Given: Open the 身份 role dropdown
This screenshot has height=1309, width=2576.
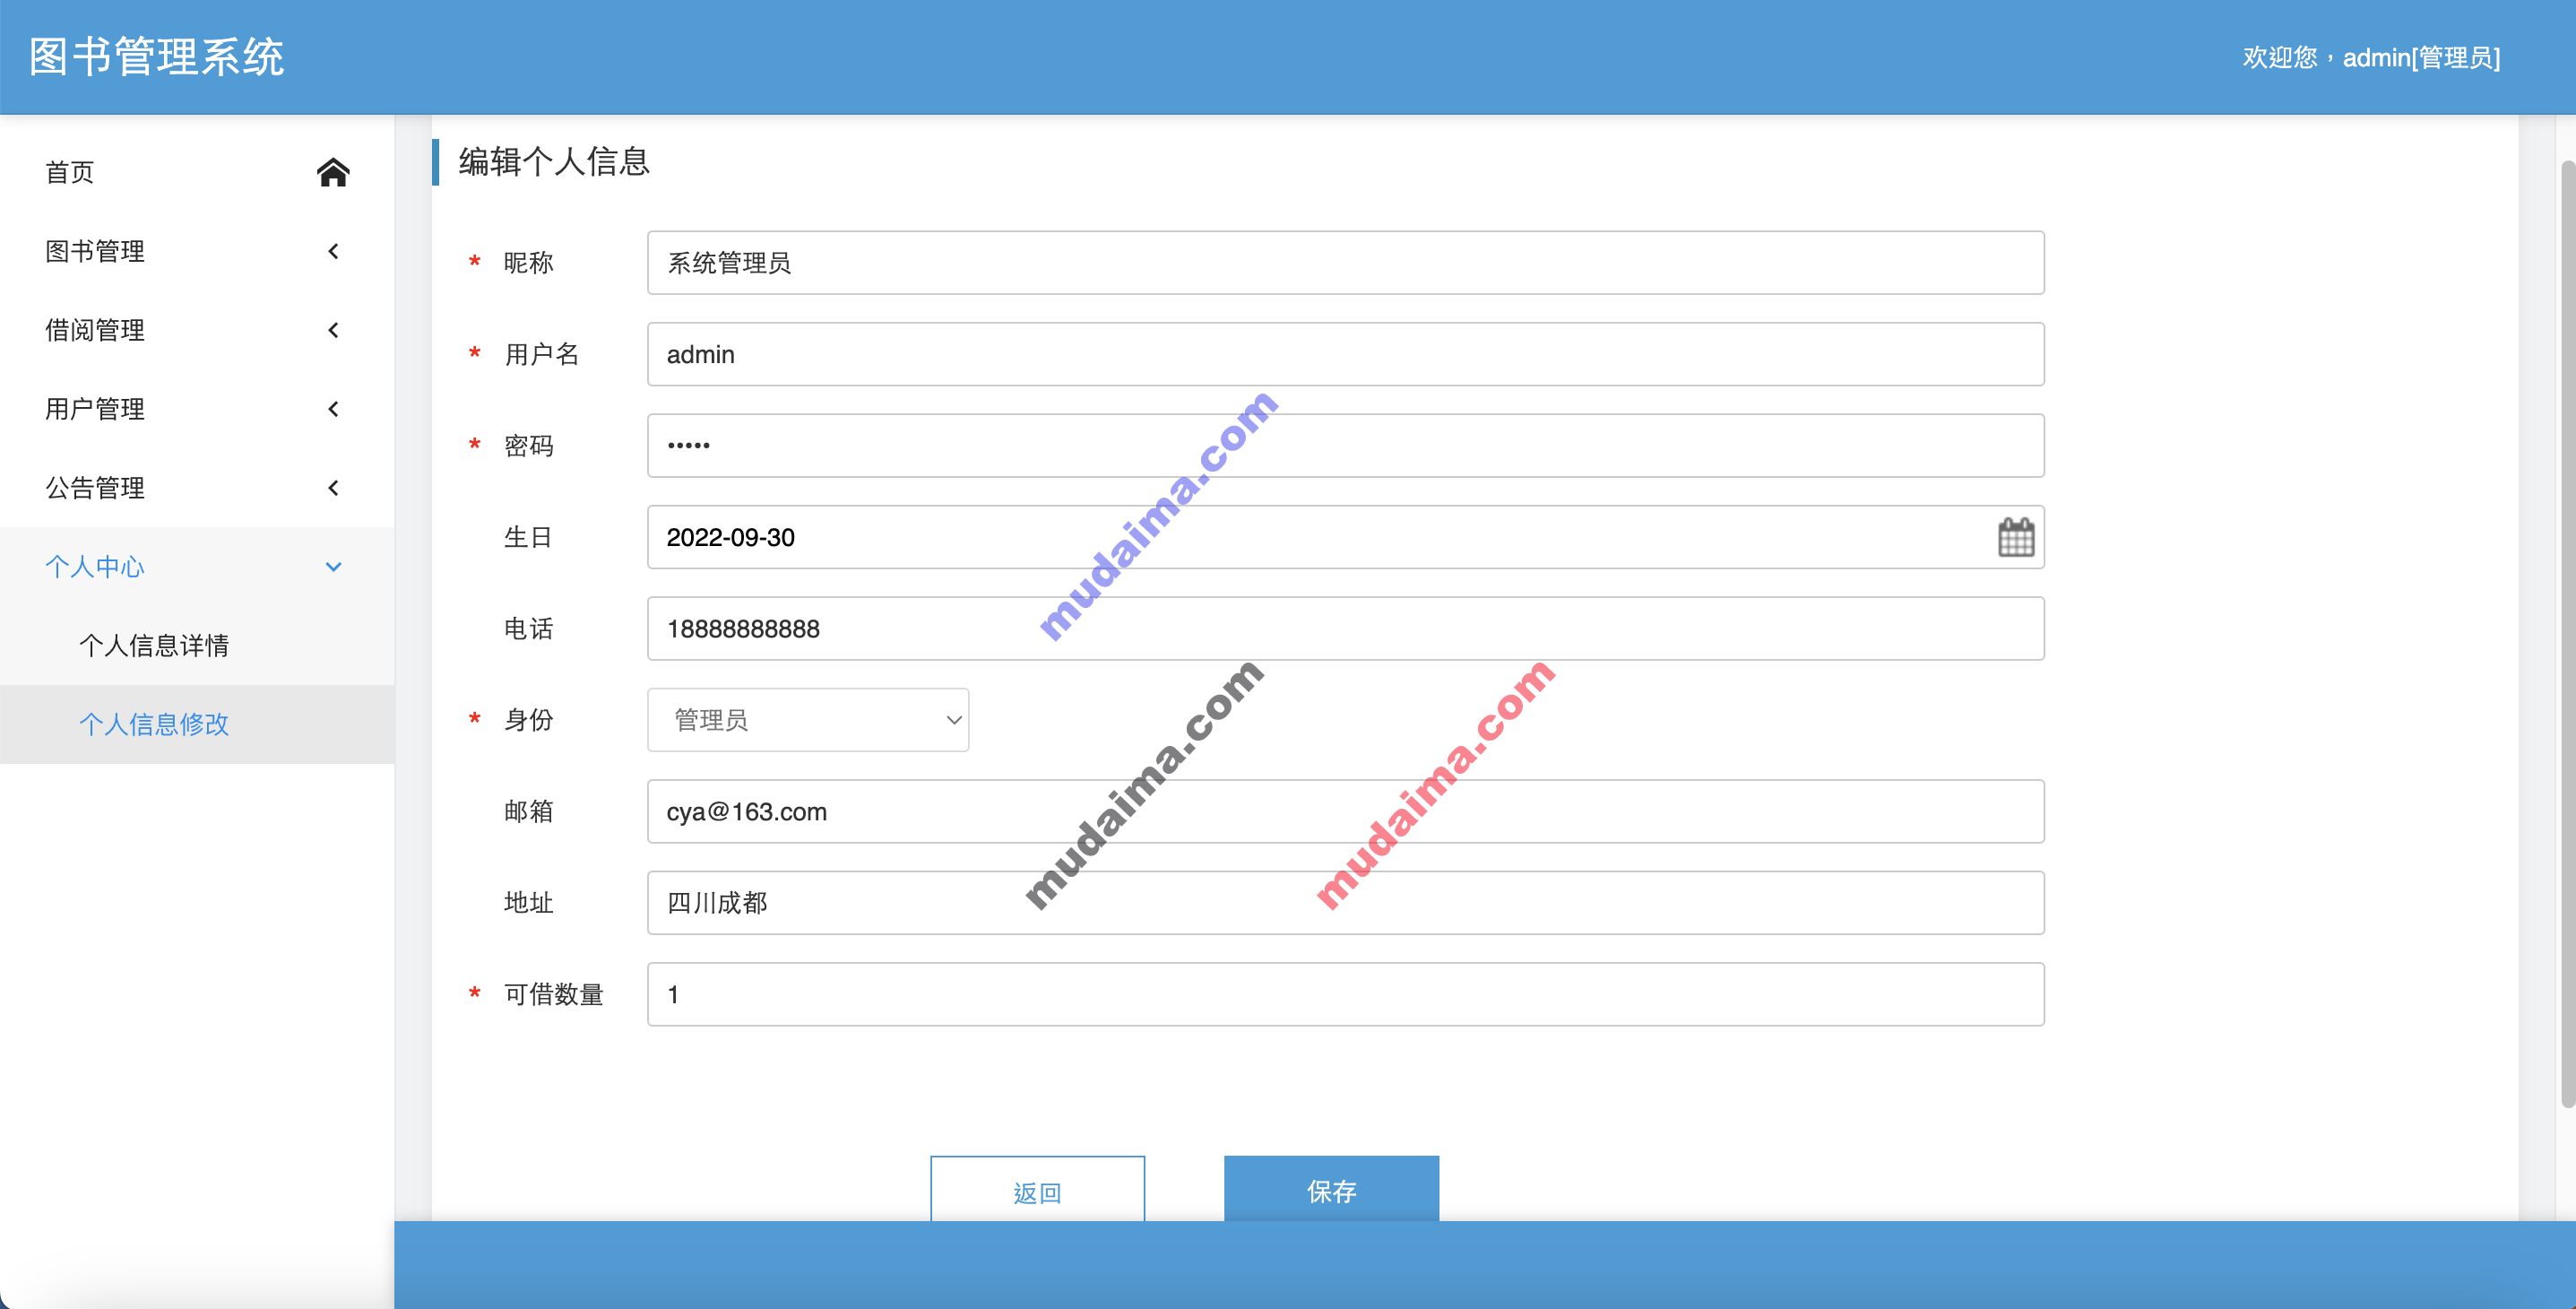Looking at the screenshot, I should click(808, 720).
